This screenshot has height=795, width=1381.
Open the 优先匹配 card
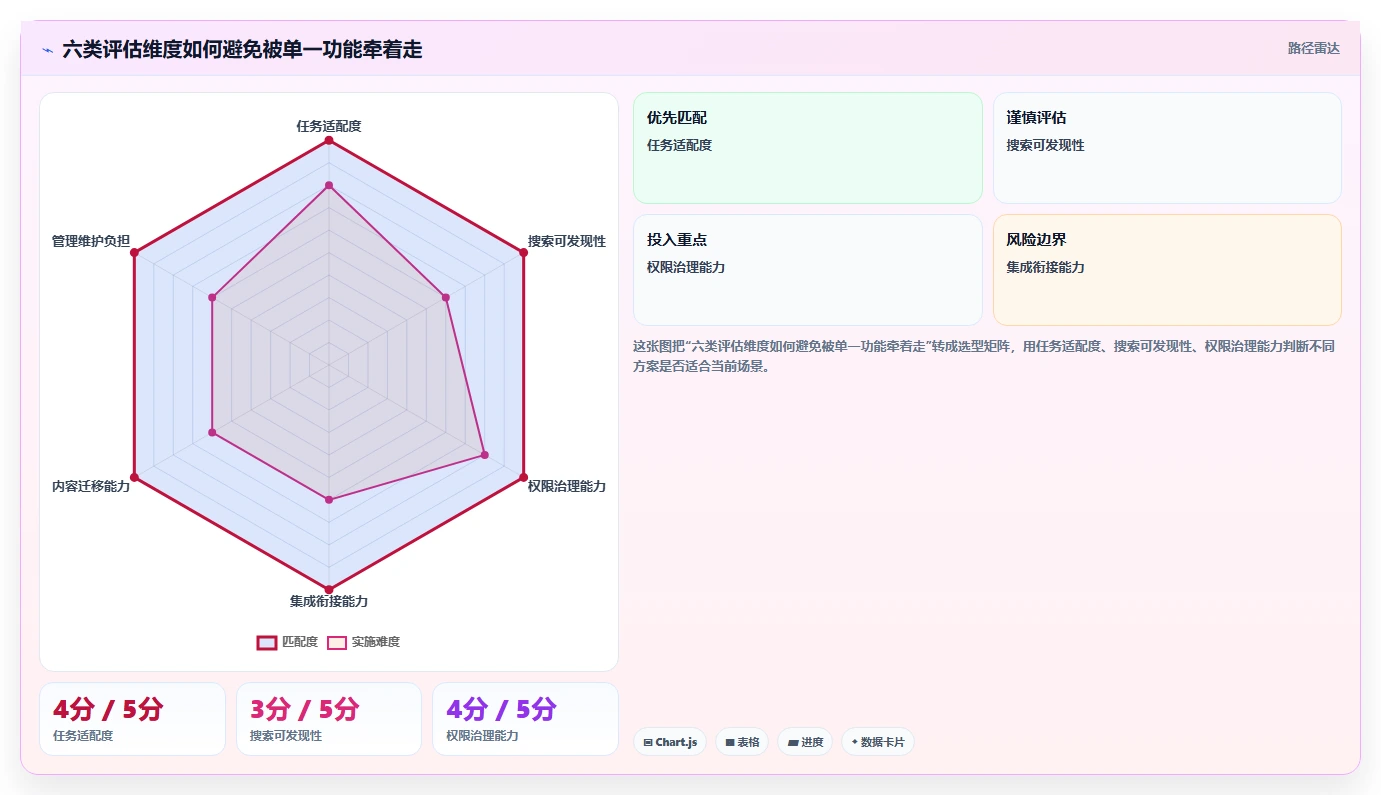coord(808,148)
